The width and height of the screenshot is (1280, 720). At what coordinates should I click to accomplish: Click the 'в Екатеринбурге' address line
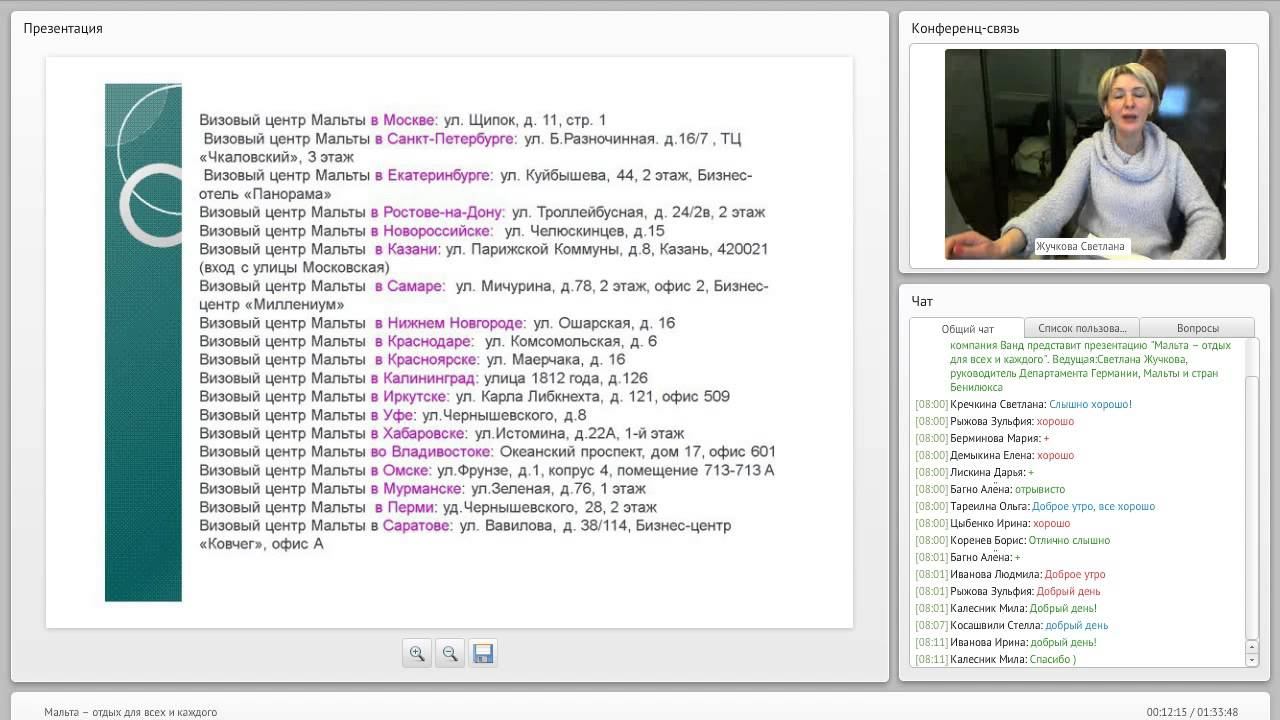tap(475, 185)
